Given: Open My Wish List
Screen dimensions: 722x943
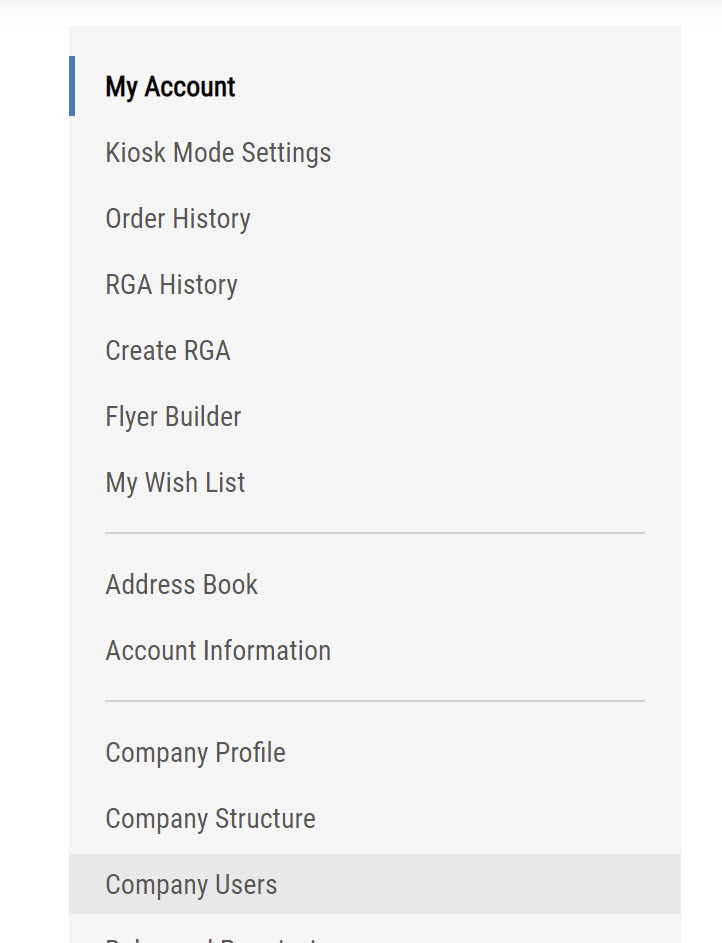Looking at the screenshot, I should coord(175,483).
